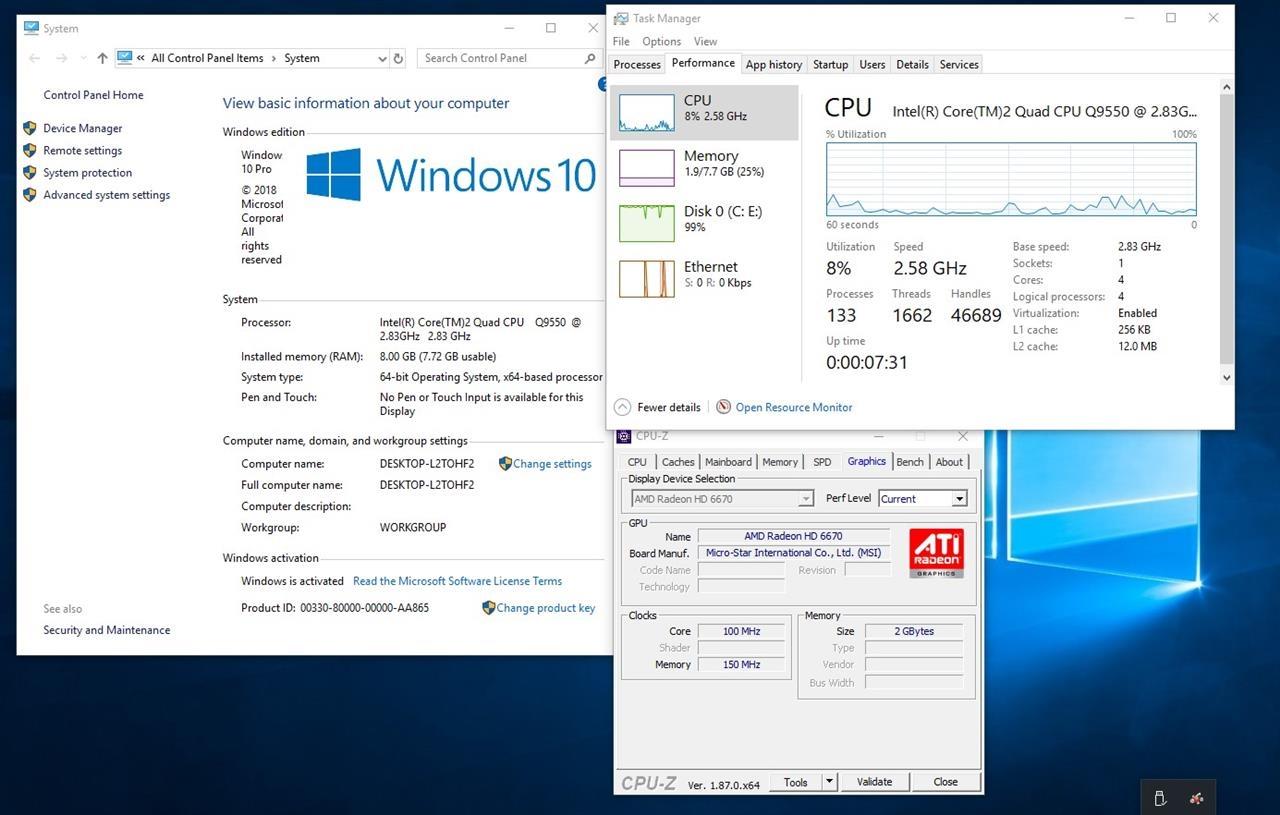Click the Fewer details chevron circle icon
1280x815 pixels.
coord(622,407)
